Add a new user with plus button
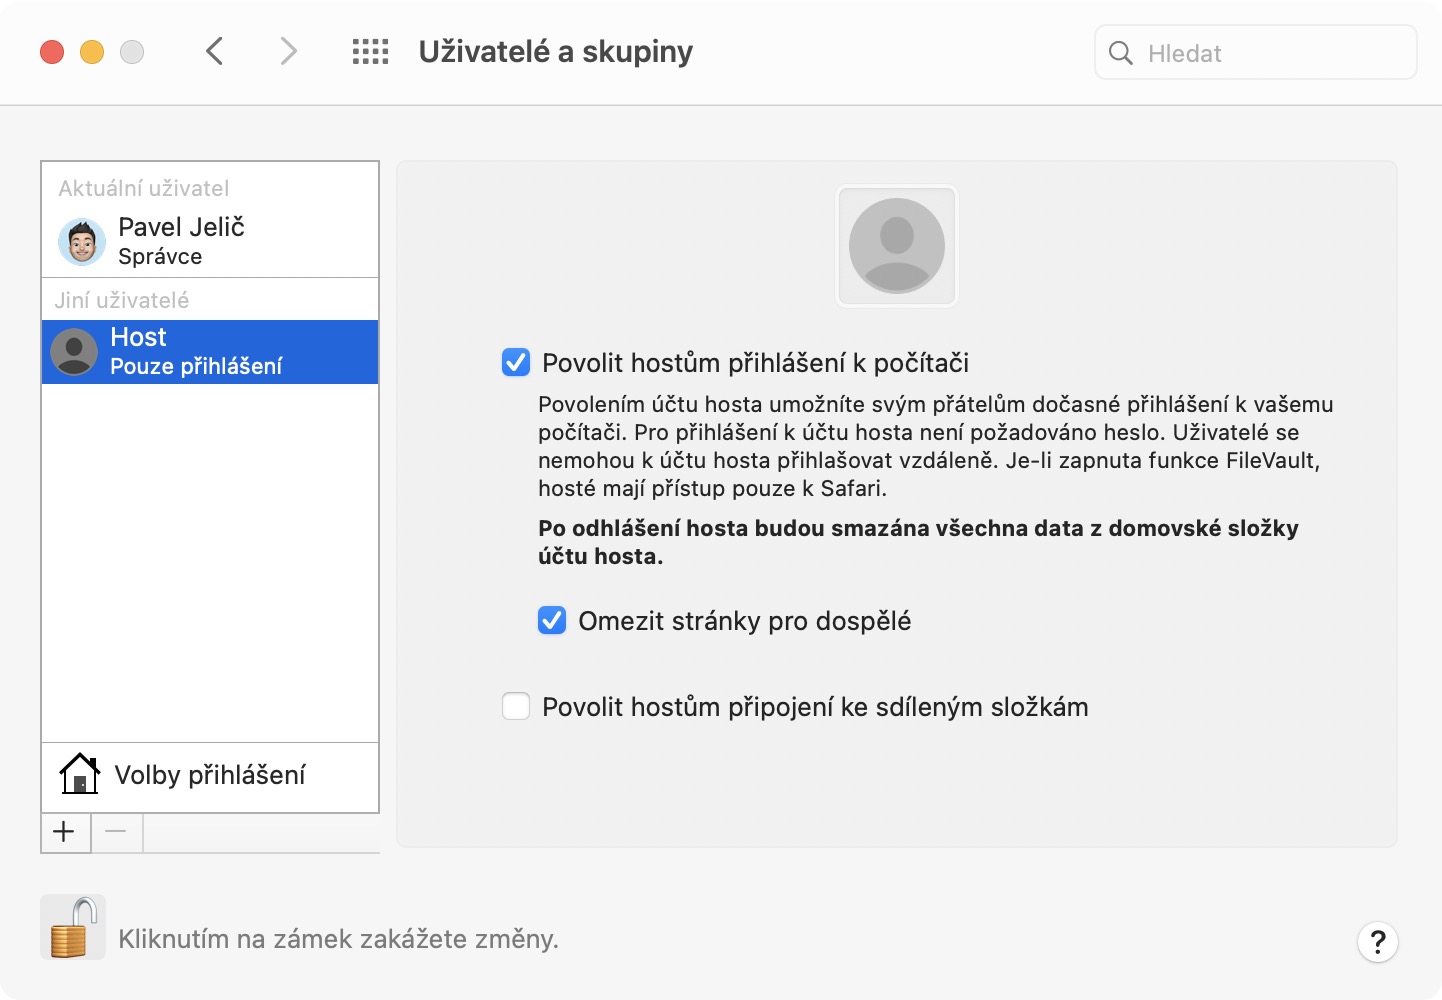The image size is (1442, 1000). 65,832
